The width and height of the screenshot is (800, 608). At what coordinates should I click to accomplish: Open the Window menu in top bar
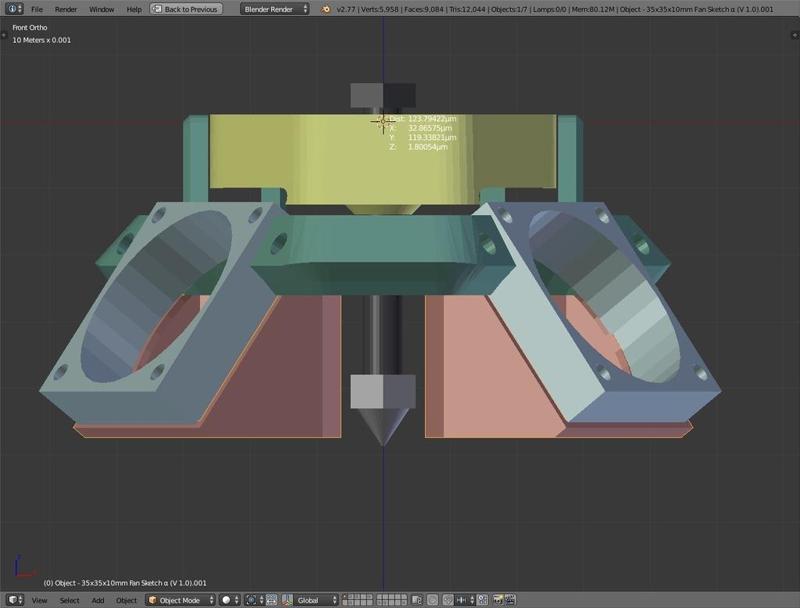pyautogui.click(x=101, y=9)
